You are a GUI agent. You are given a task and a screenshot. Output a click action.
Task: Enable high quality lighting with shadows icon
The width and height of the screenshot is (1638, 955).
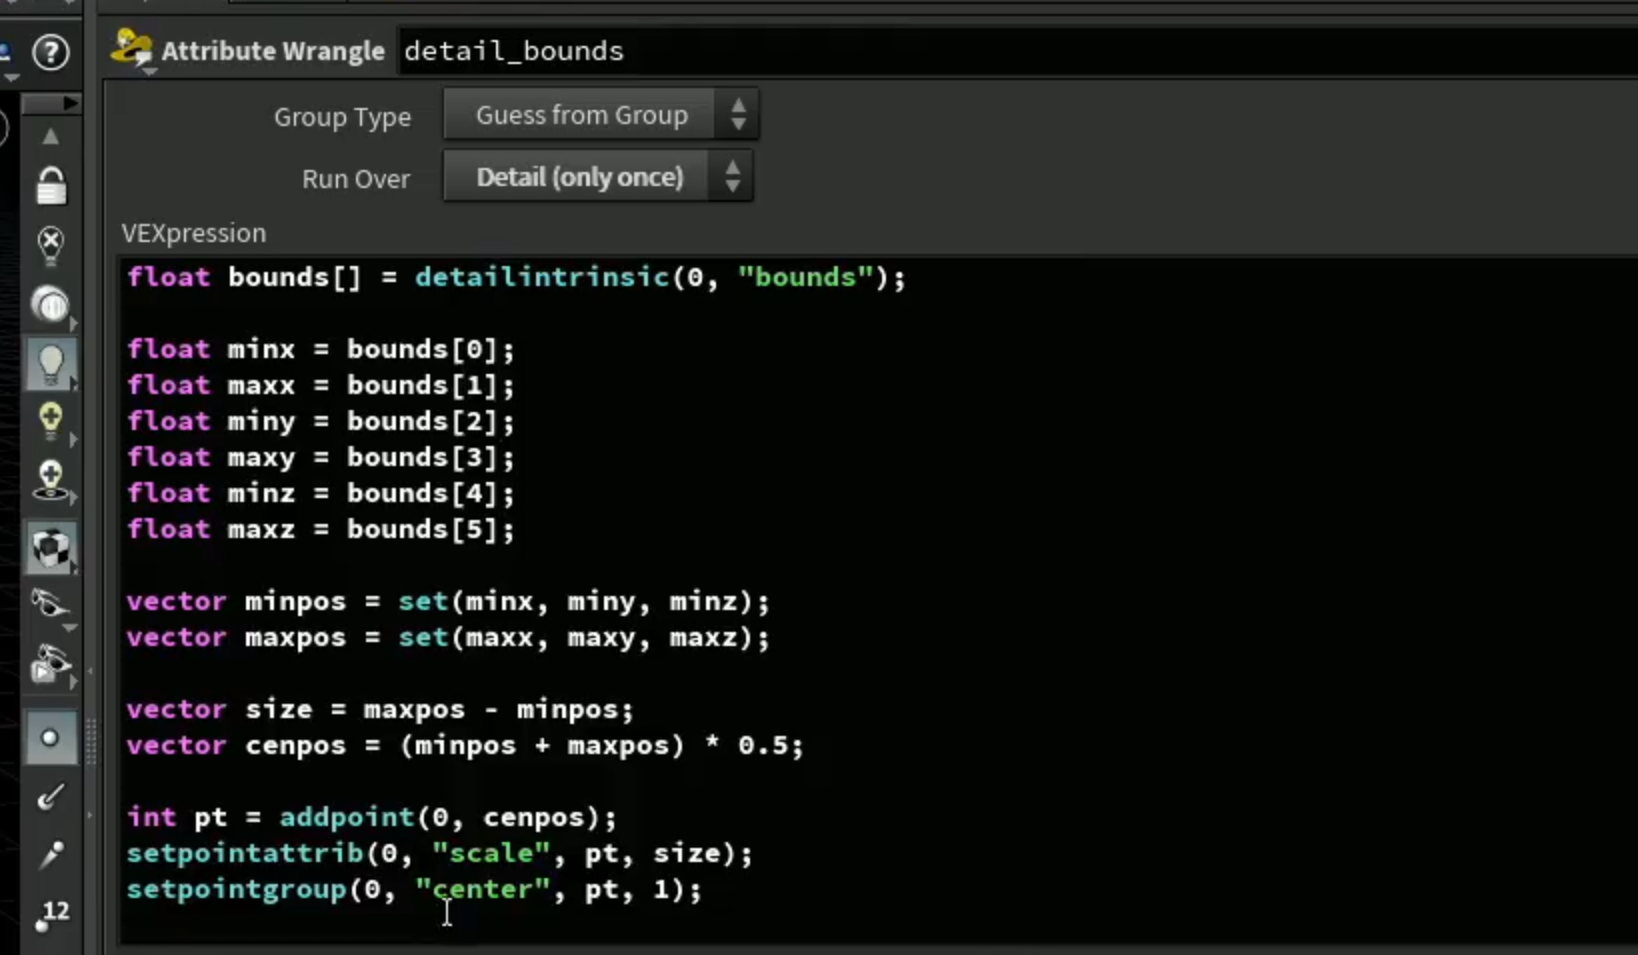tap(51, 480)
